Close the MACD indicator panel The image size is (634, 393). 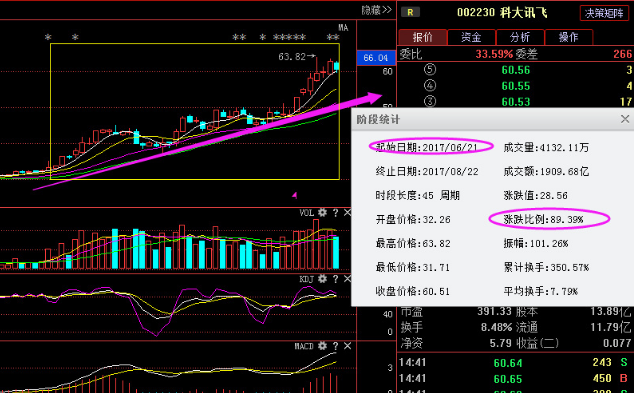(347, 346)
